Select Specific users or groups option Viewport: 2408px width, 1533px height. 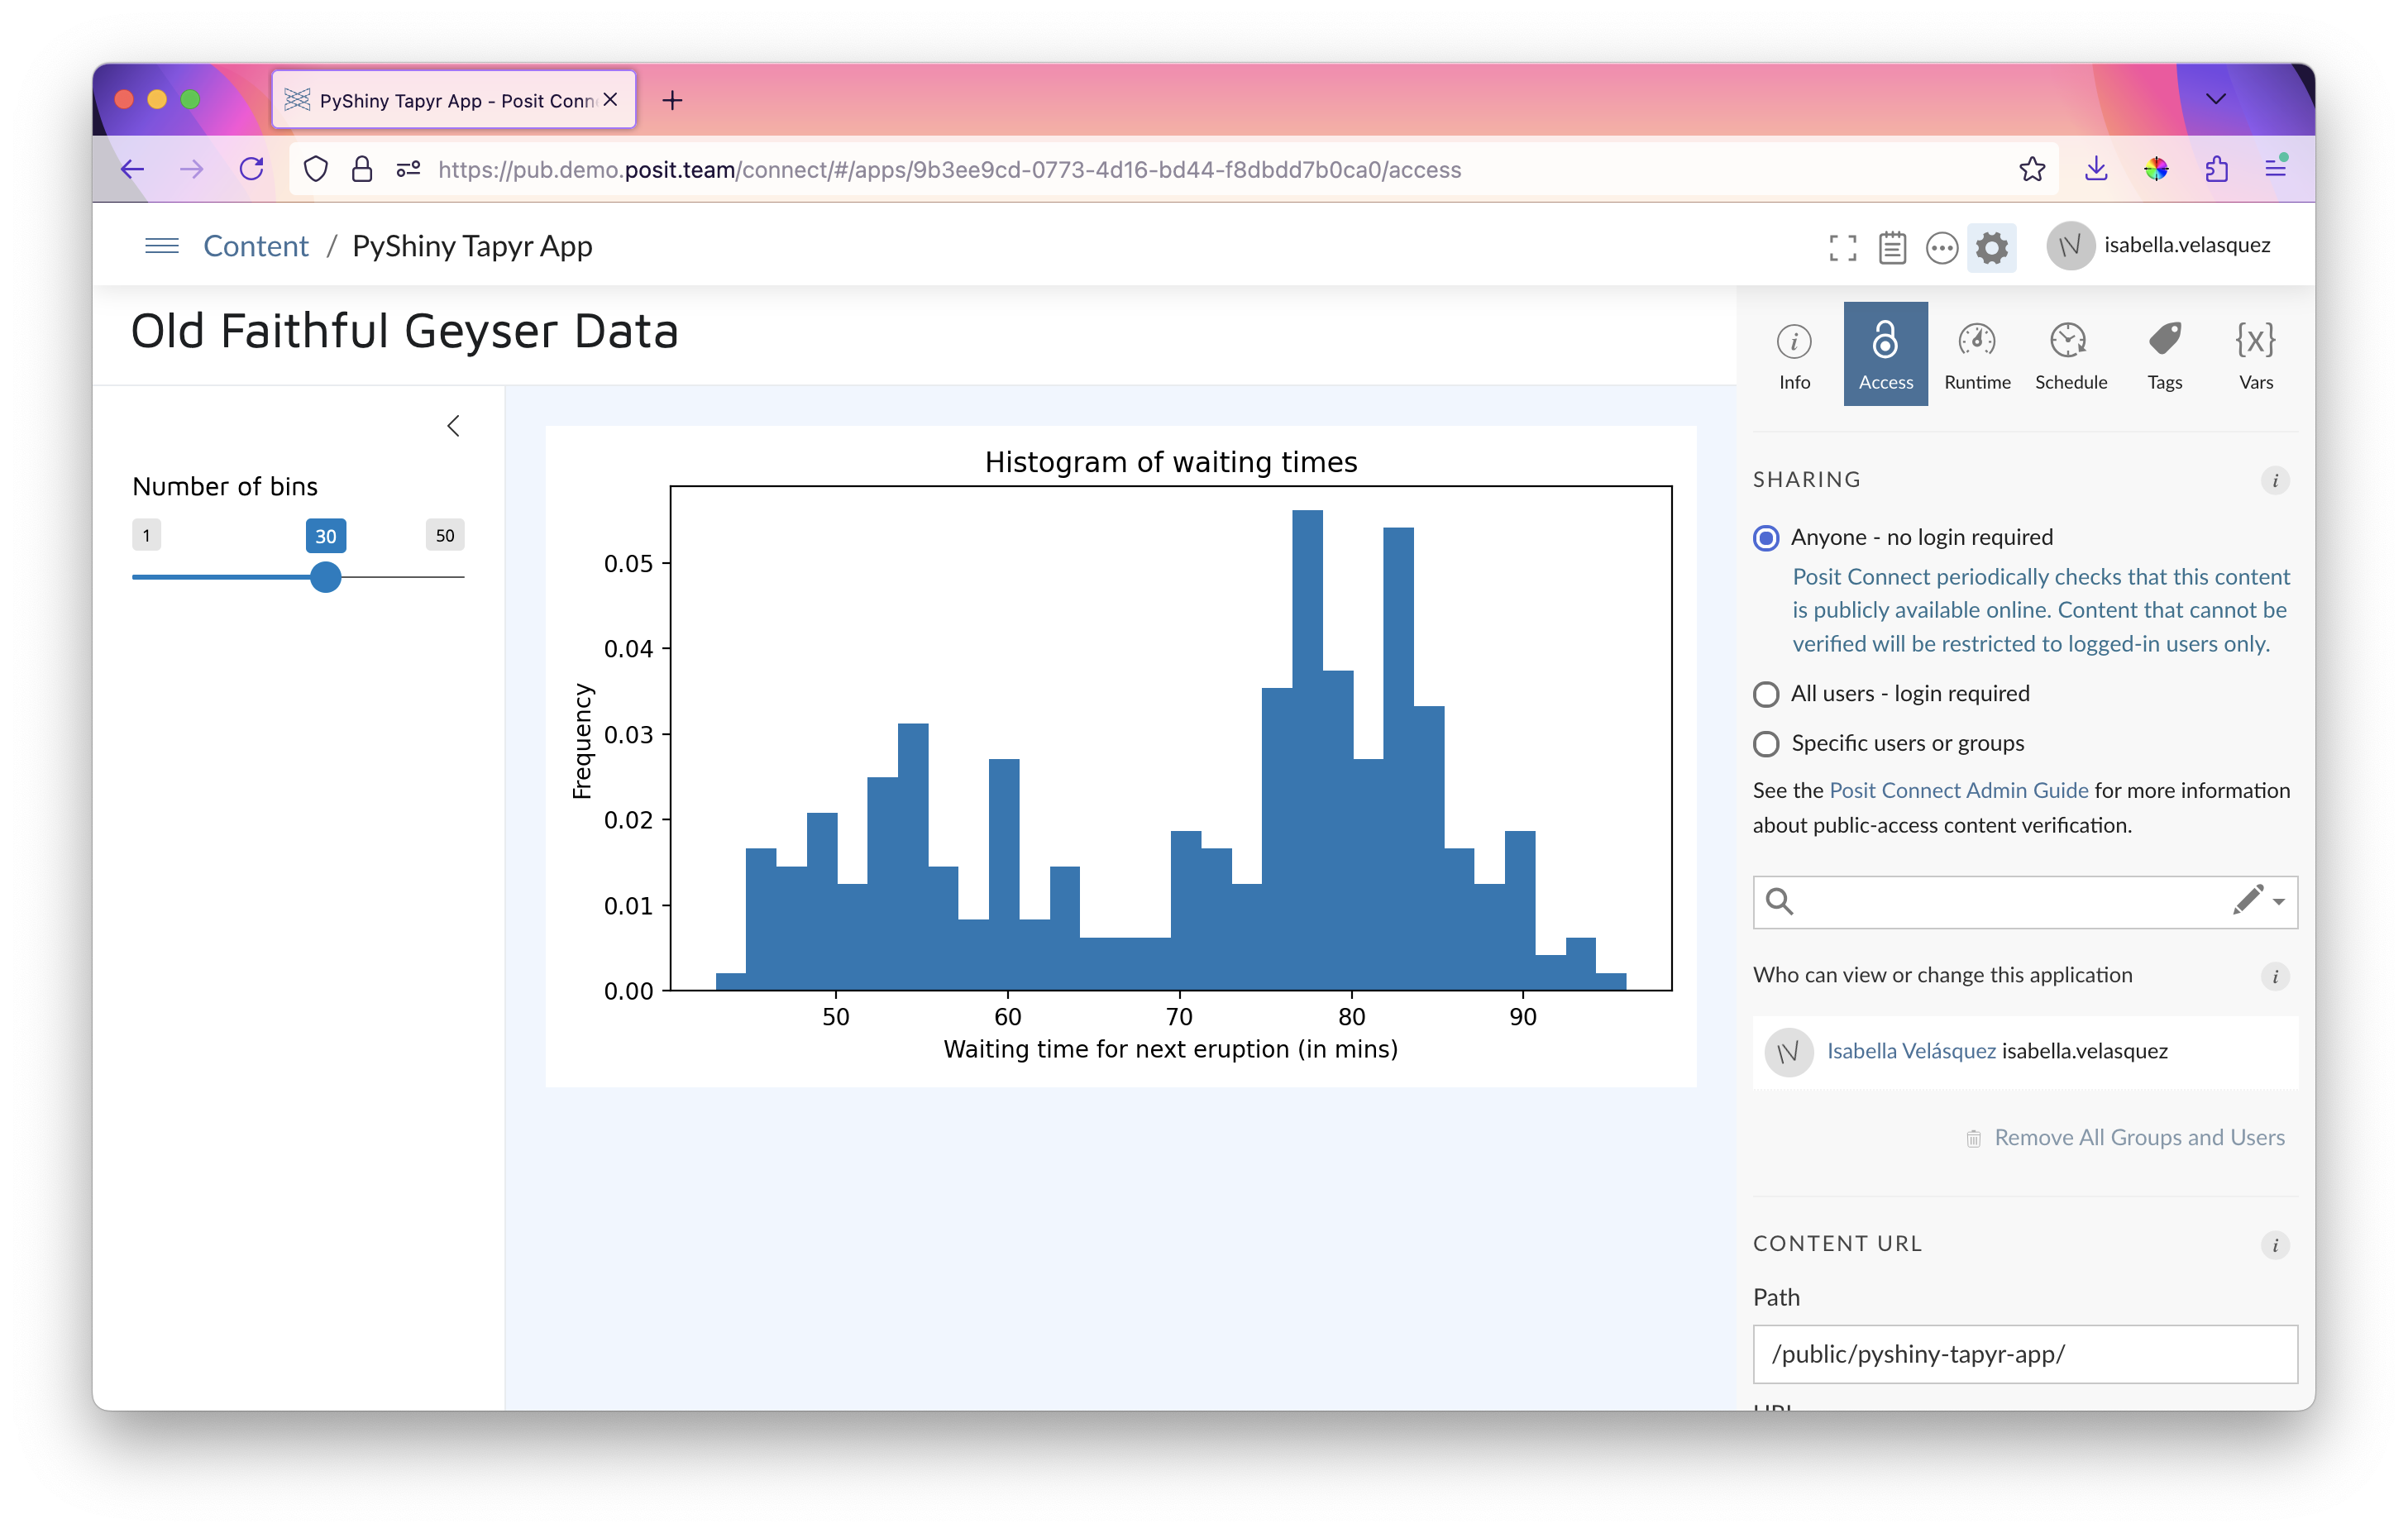click(x=1766, y=744)
